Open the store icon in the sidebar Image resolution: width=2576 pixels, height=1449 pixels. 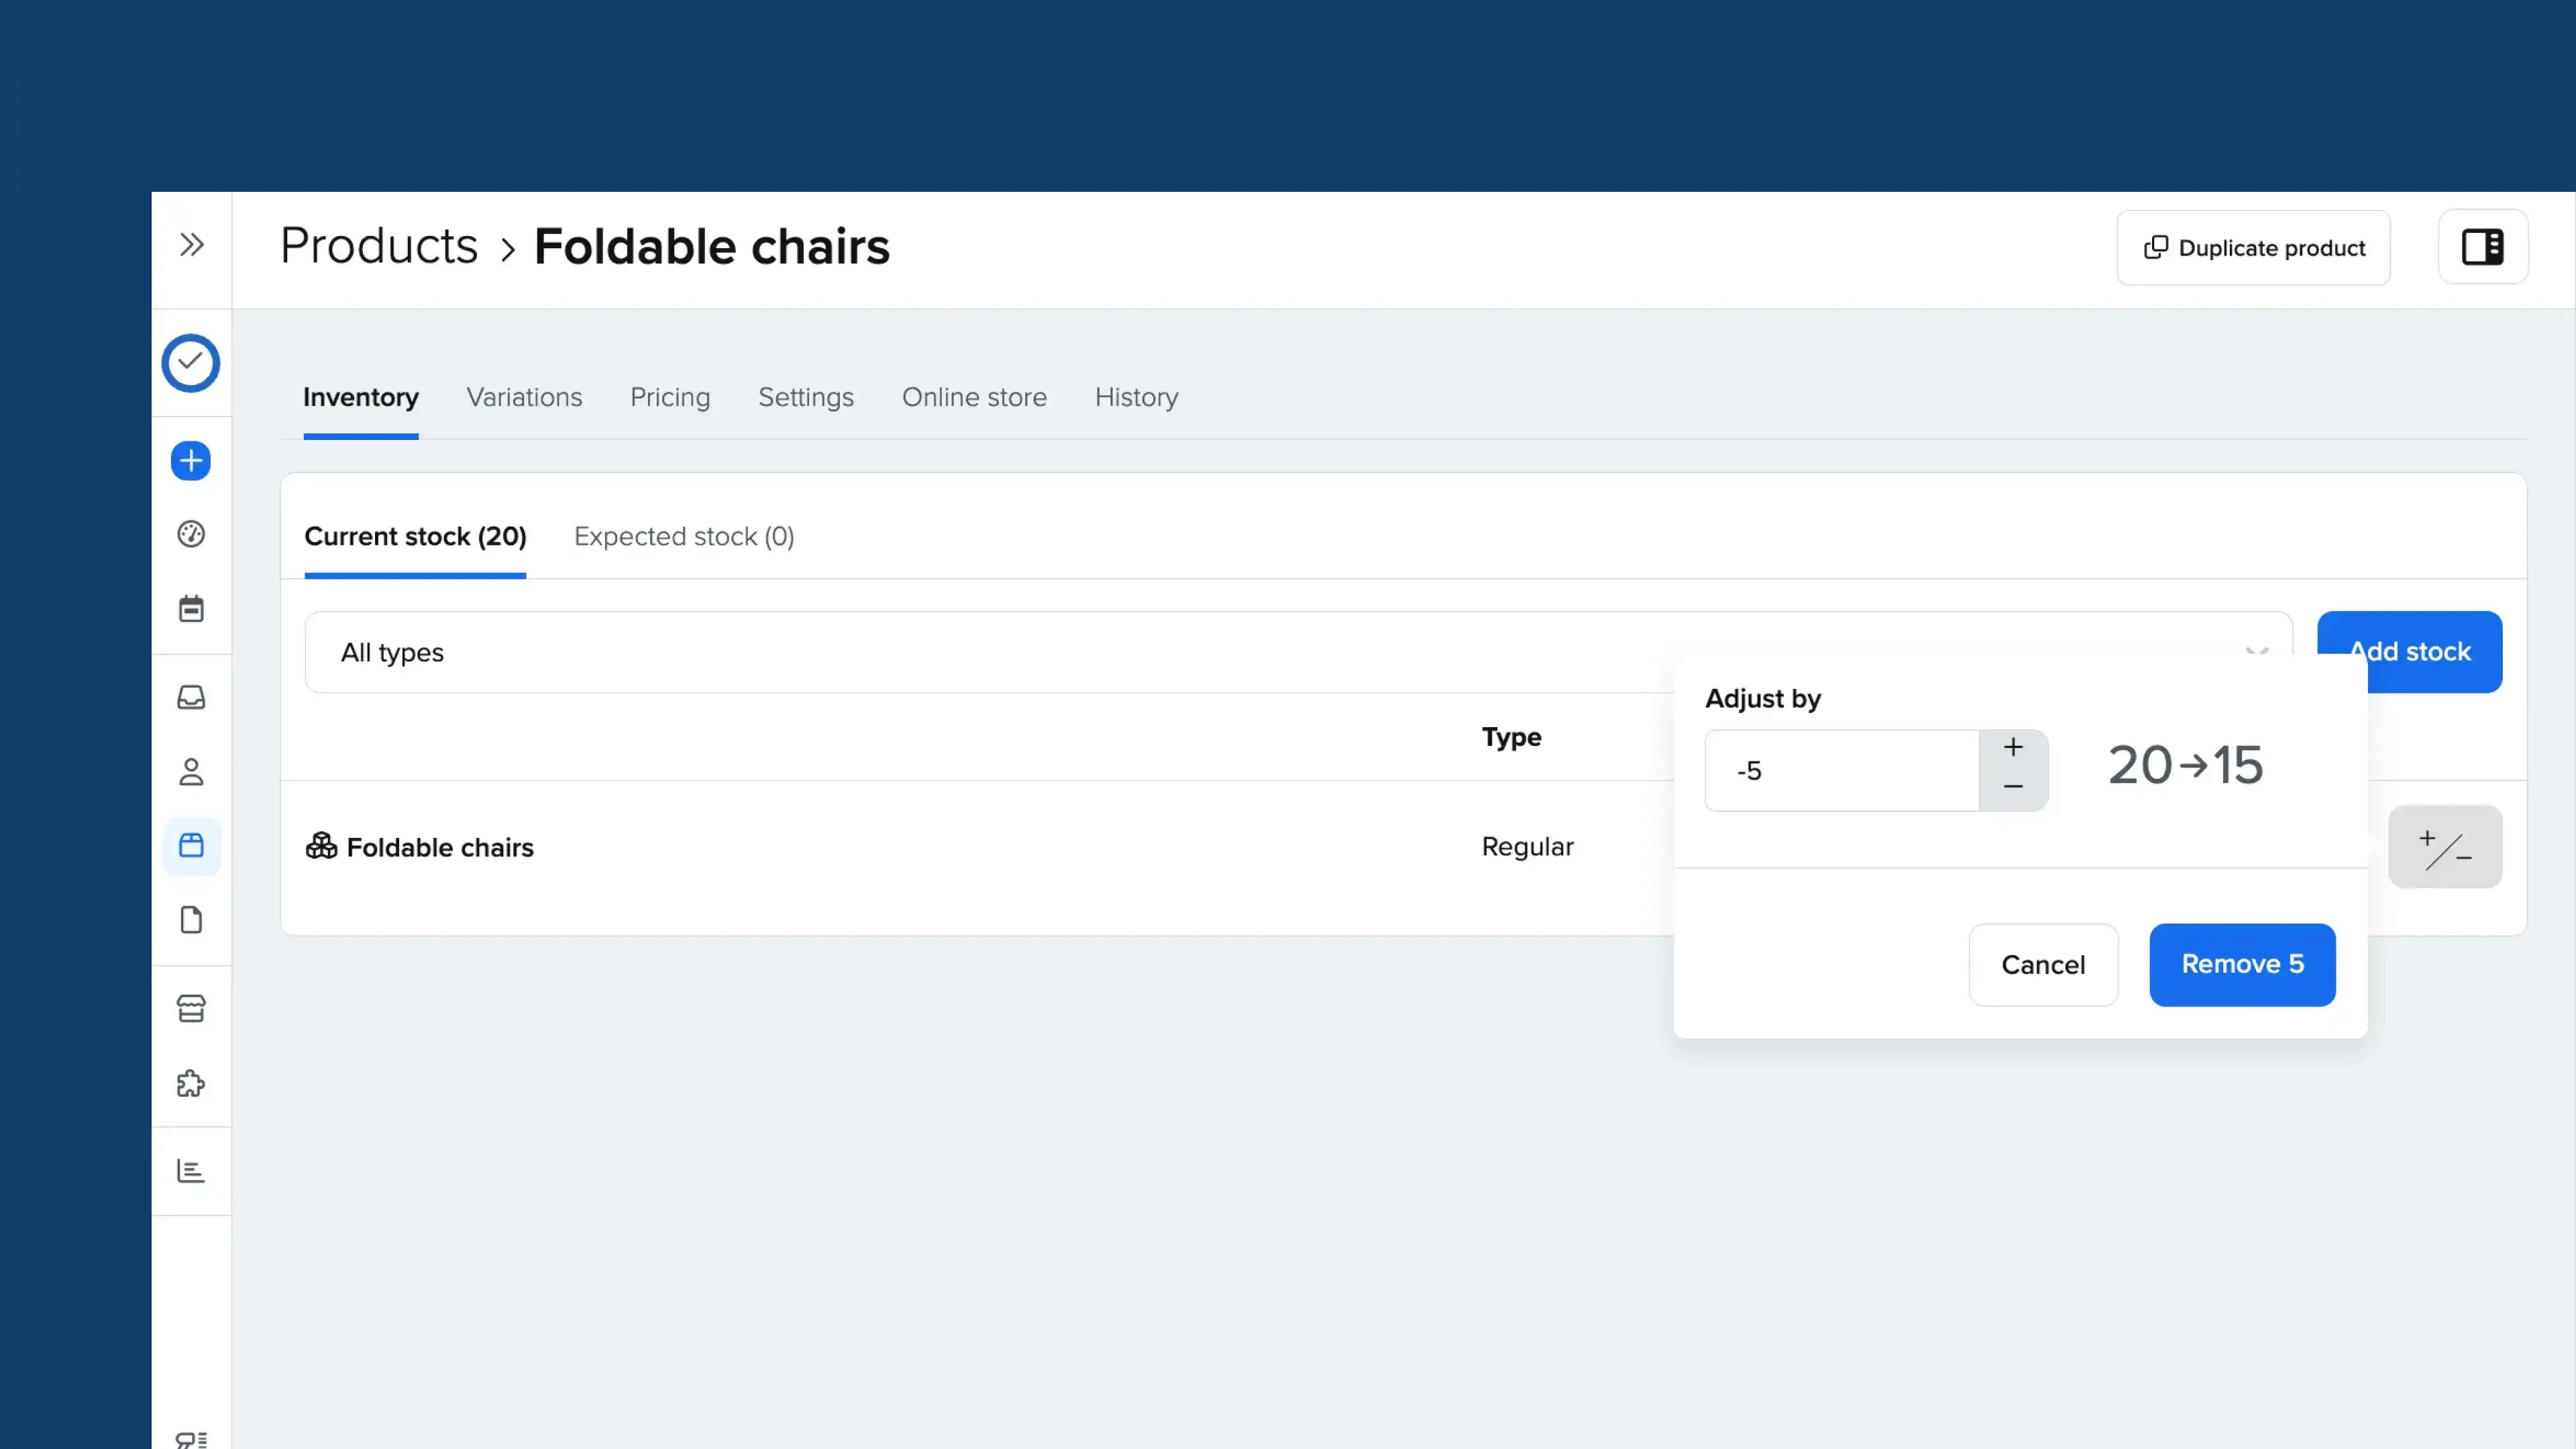coord(191,1009)
